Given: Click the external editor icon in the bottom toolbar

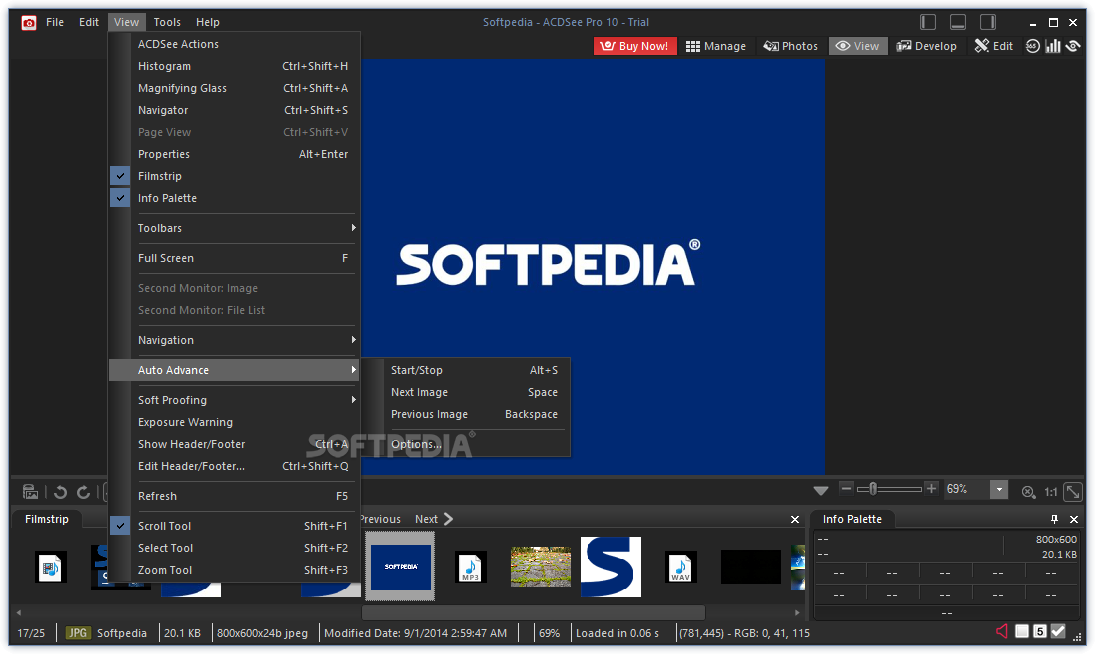Looking at the screenshot, I should [30, 492].
